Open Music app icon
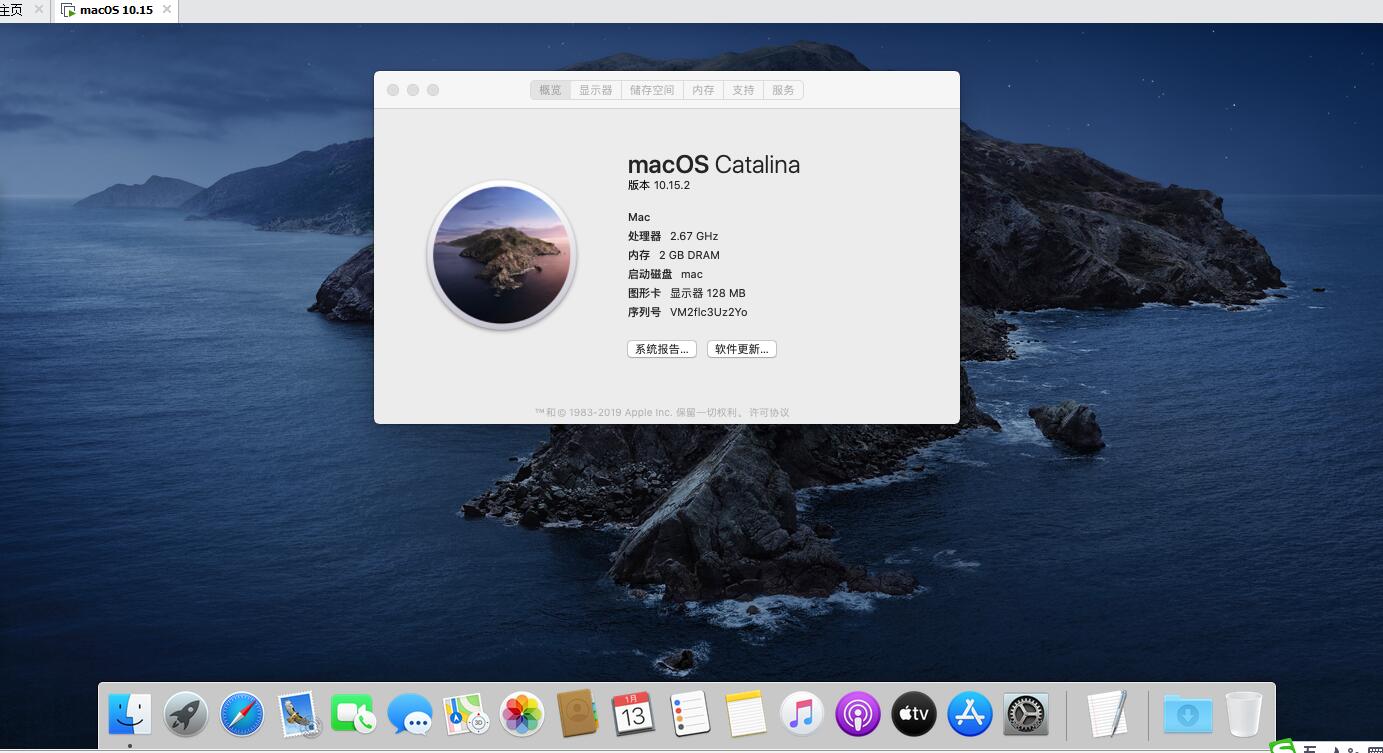1383x753 pixels. point(802,714)
